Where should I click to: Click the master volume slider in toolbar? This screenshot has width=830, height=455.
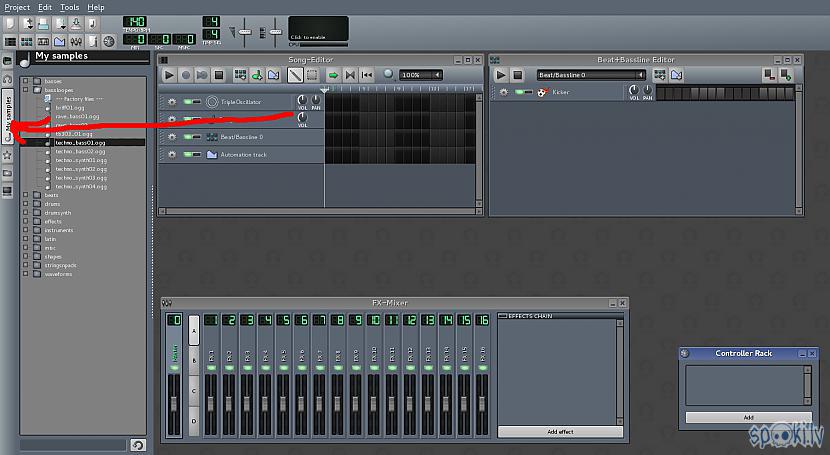click(x=245, y=32)
